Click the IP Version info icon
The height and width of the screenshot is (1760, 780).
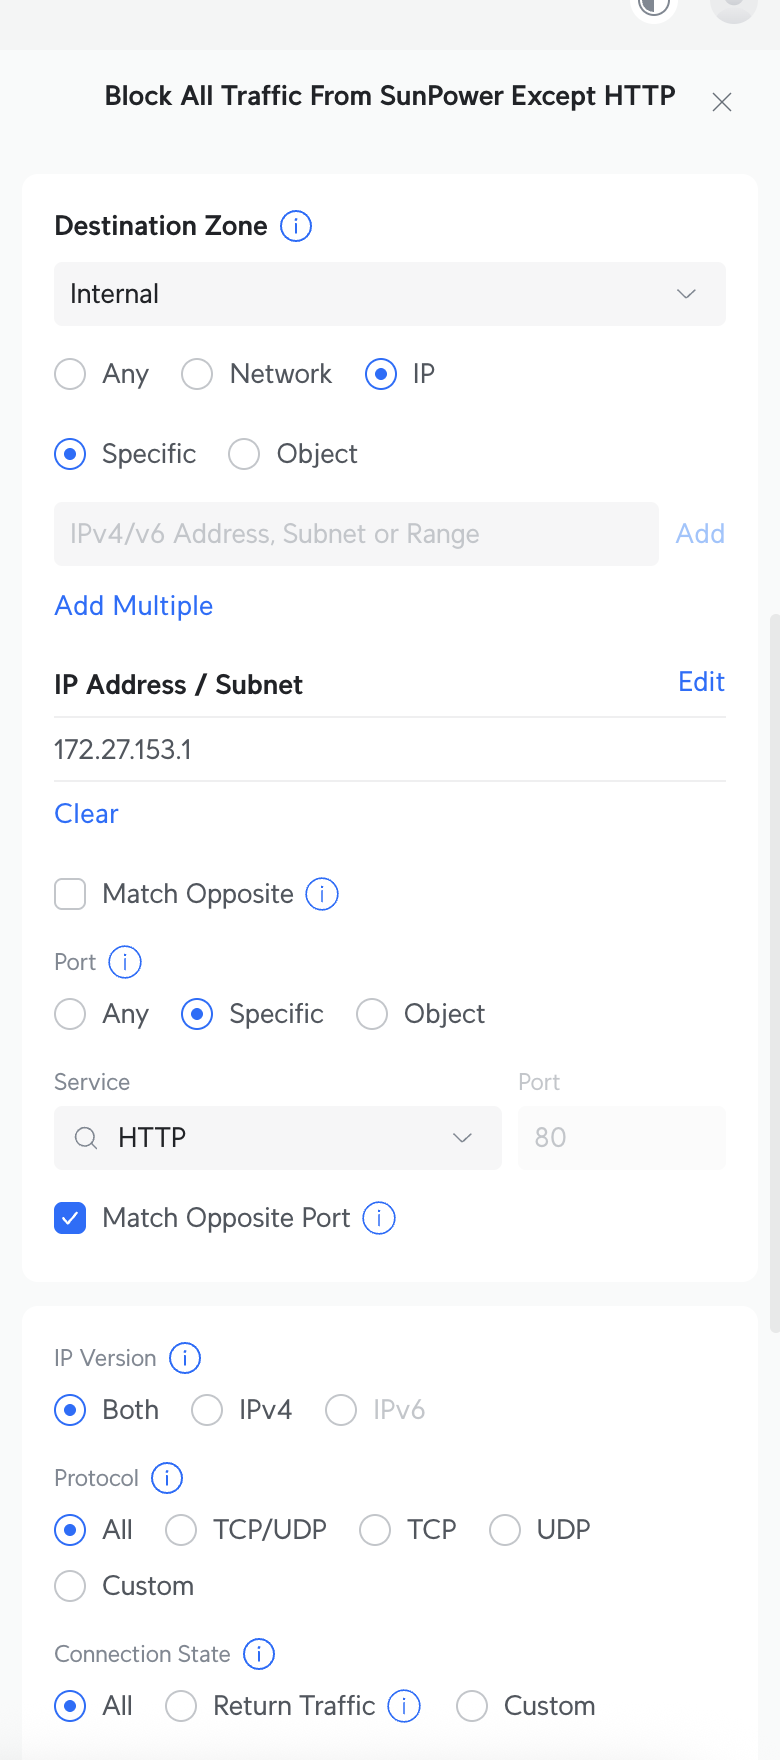185,1358
